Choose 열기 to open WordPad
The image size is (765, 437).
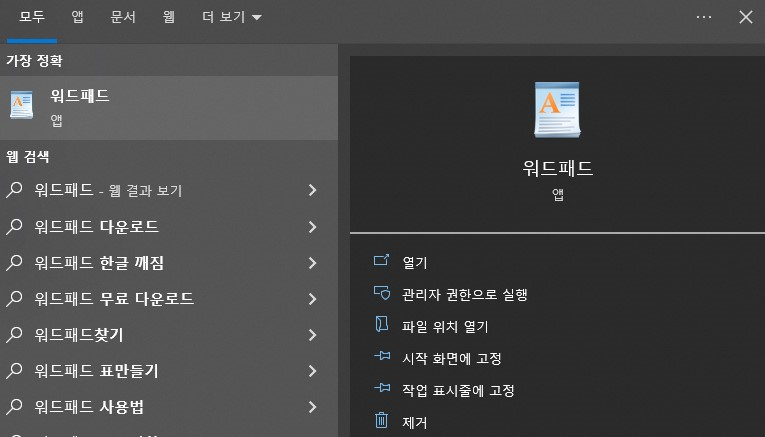tap(415, 262)
